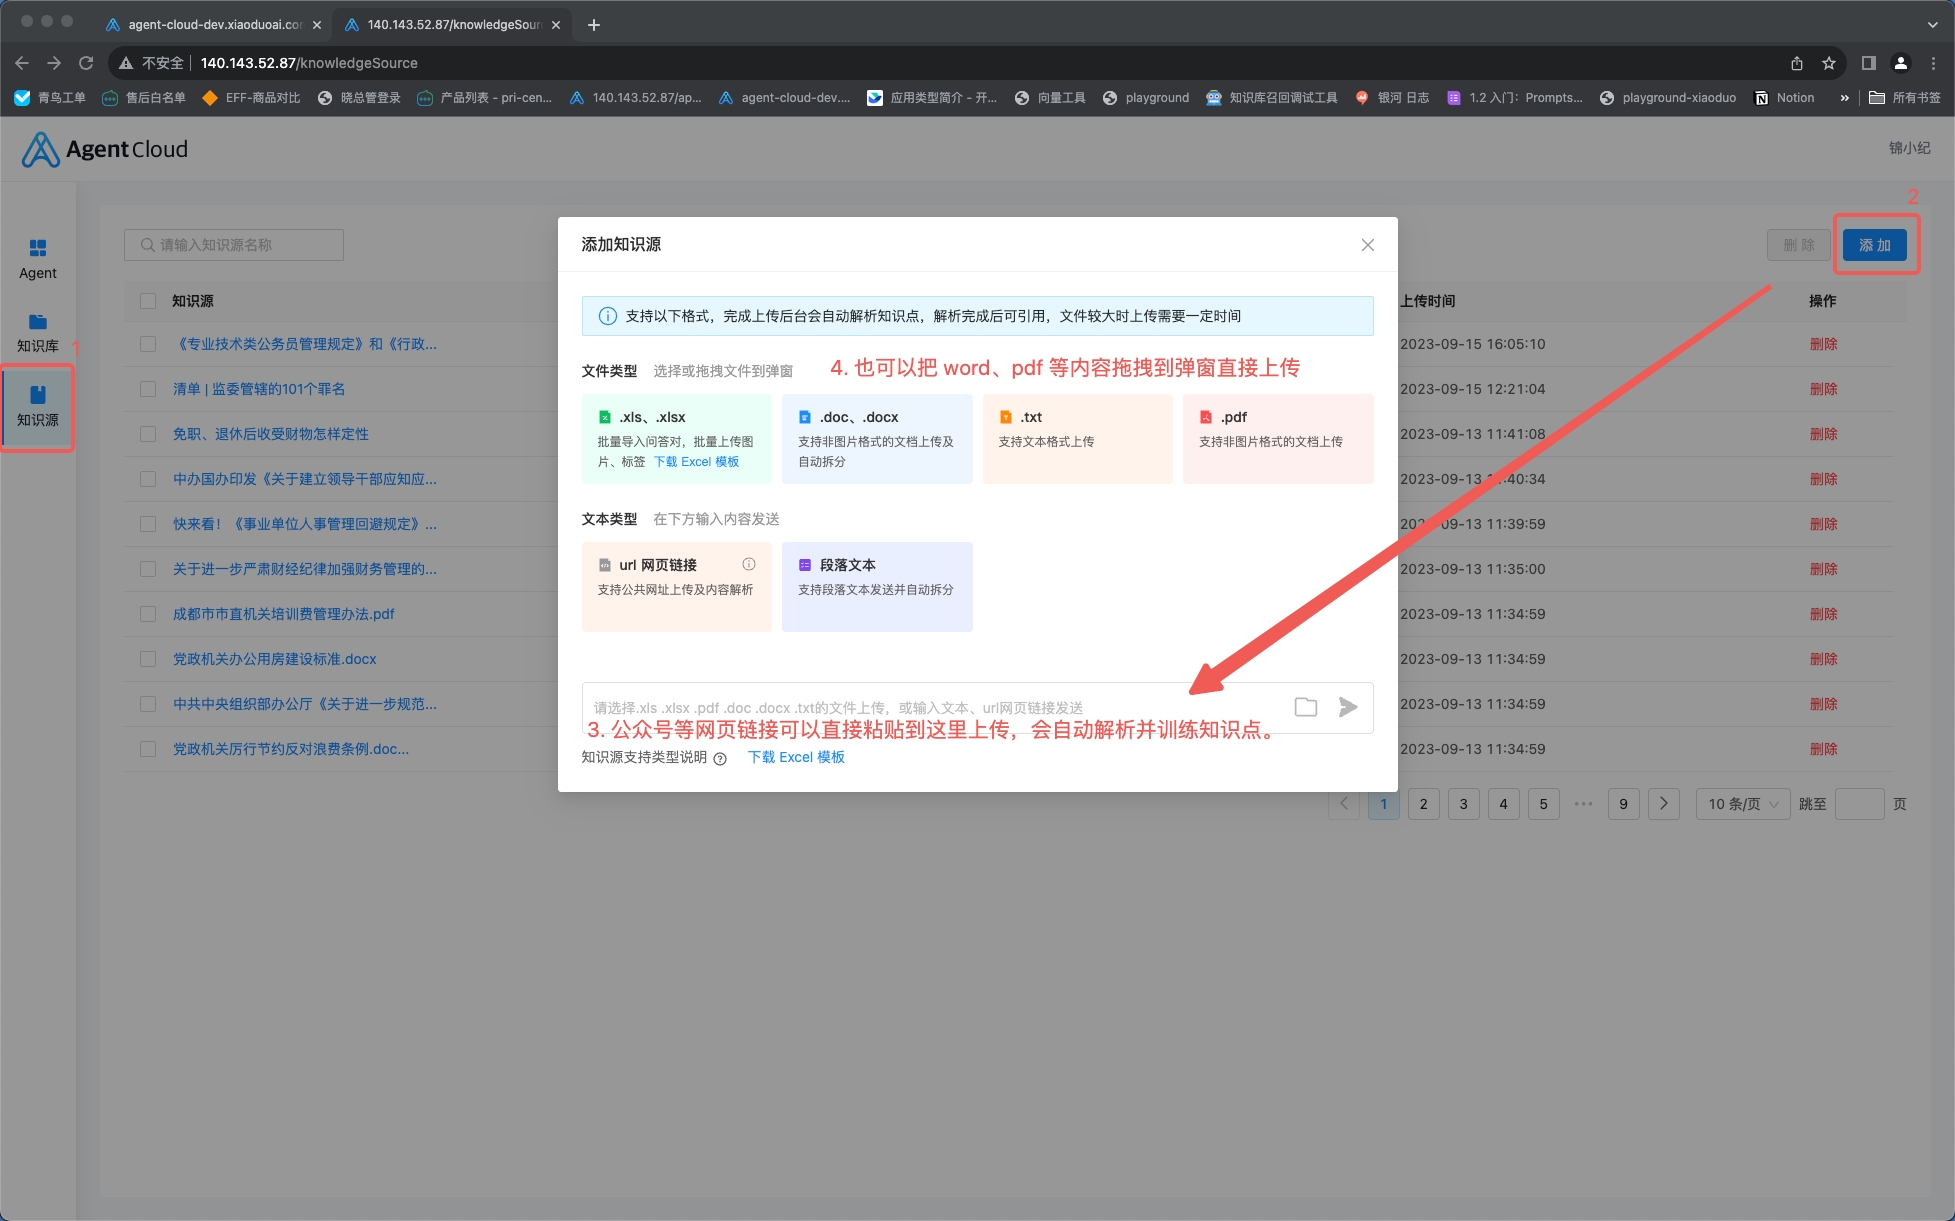
Task: Open browser profile icon
Action: coord(1901,63)
